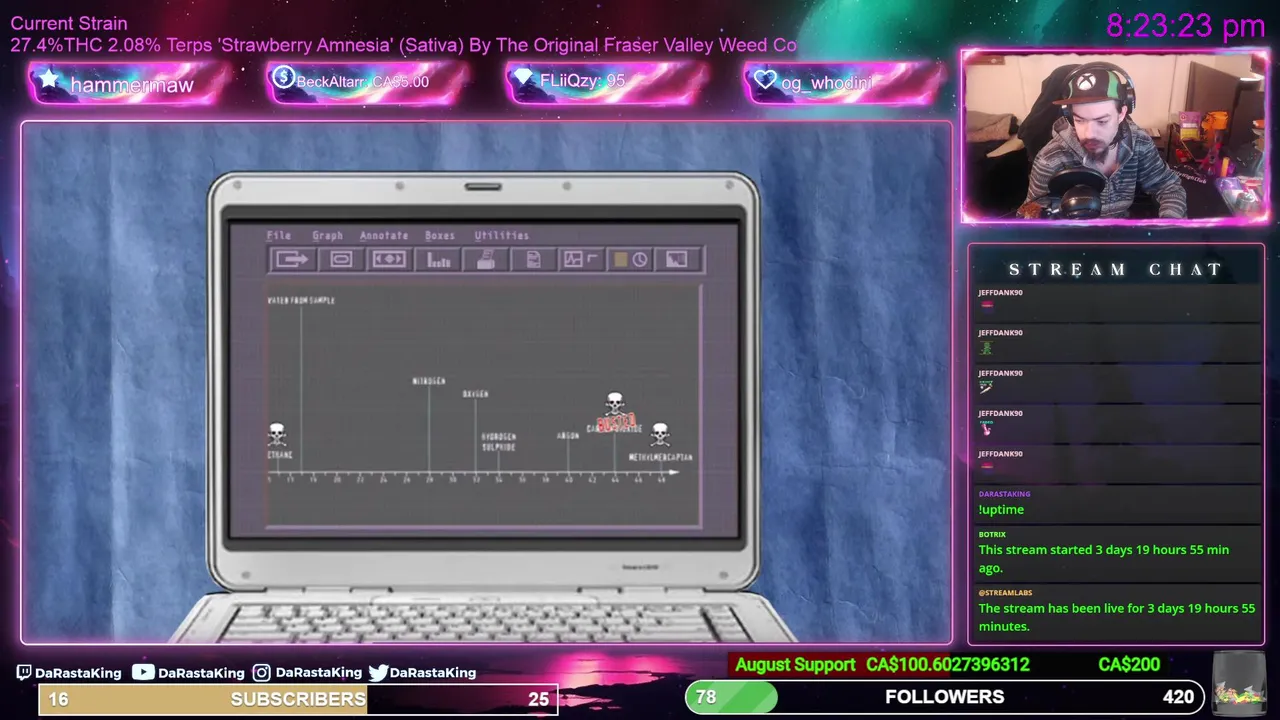Click the Nitrogen peak label
Viewport: 1280px width, 720px height.
(x=429, y=381)
